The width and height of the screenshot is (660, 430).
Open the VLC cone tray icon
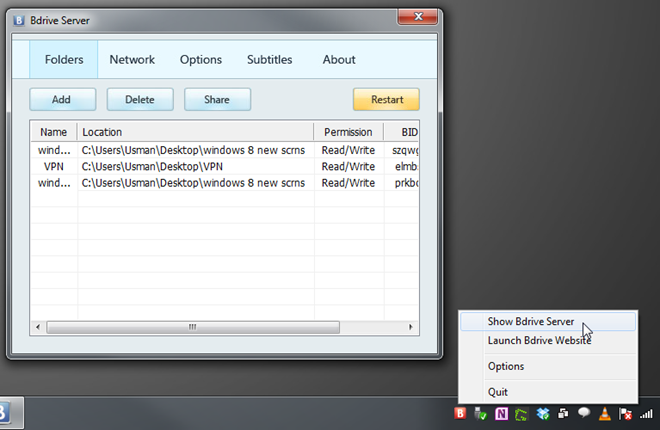point(604,414)
